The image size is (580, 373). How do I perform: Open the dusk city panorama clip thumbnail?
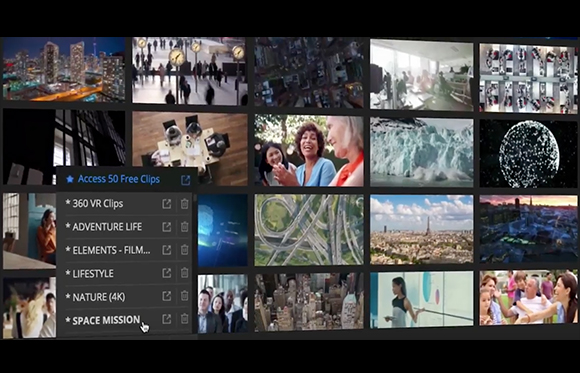tap(528, 229)
